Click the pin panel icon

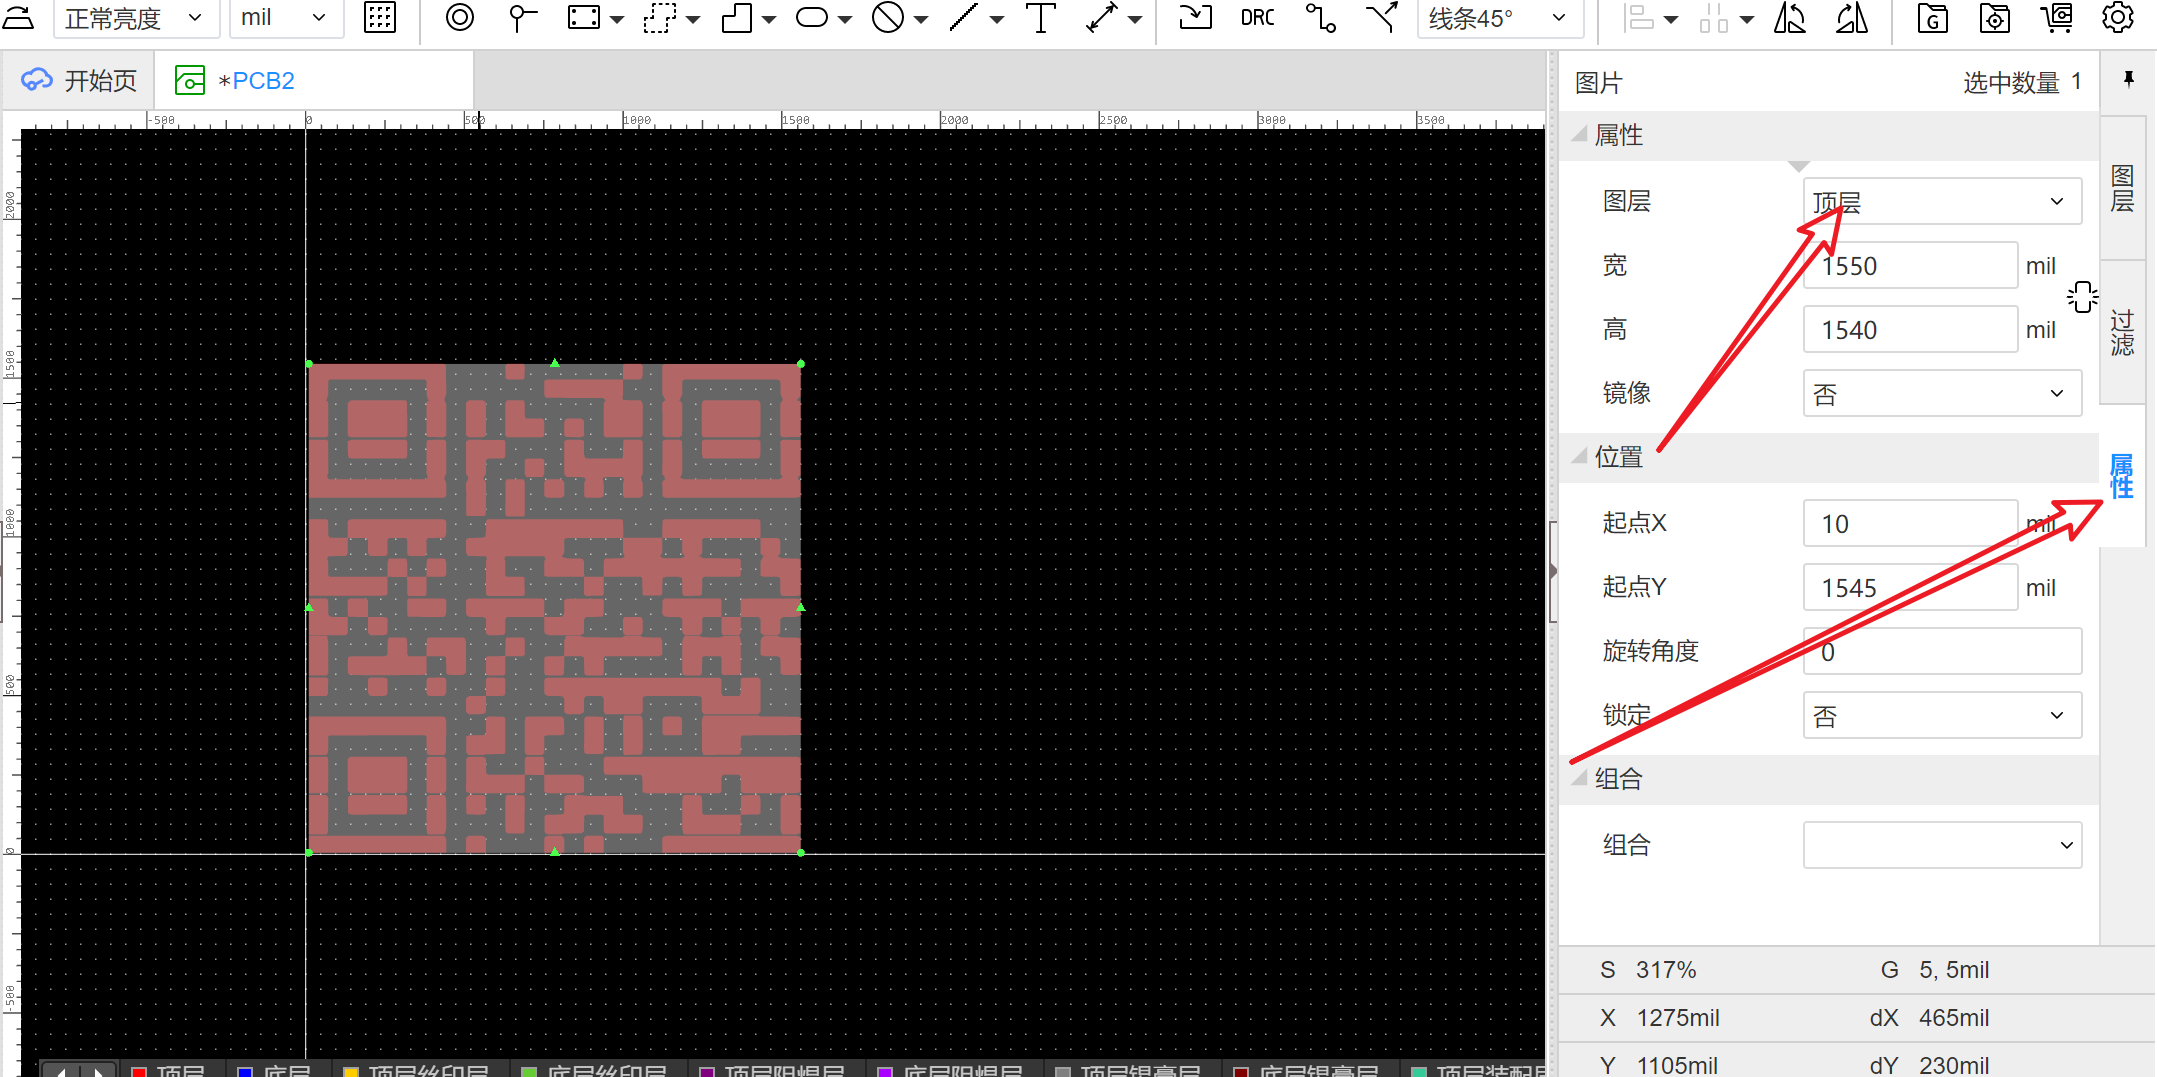coord(2129,80)
